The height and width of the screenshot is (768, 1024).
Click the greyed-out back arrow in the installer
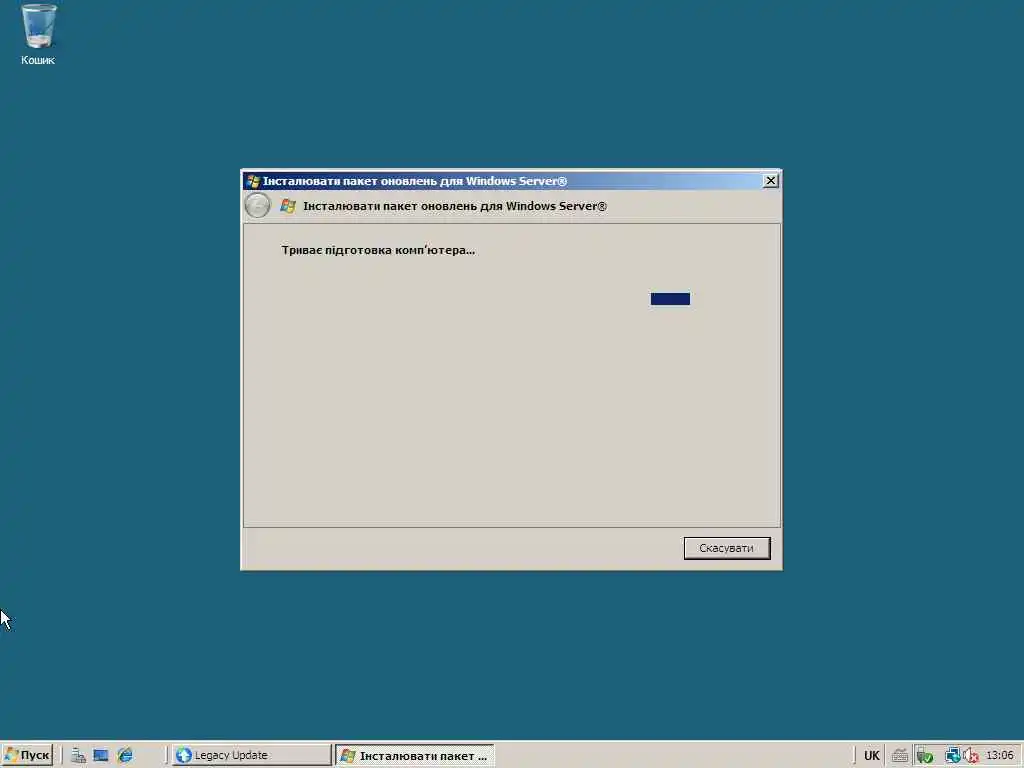point(257,206)
